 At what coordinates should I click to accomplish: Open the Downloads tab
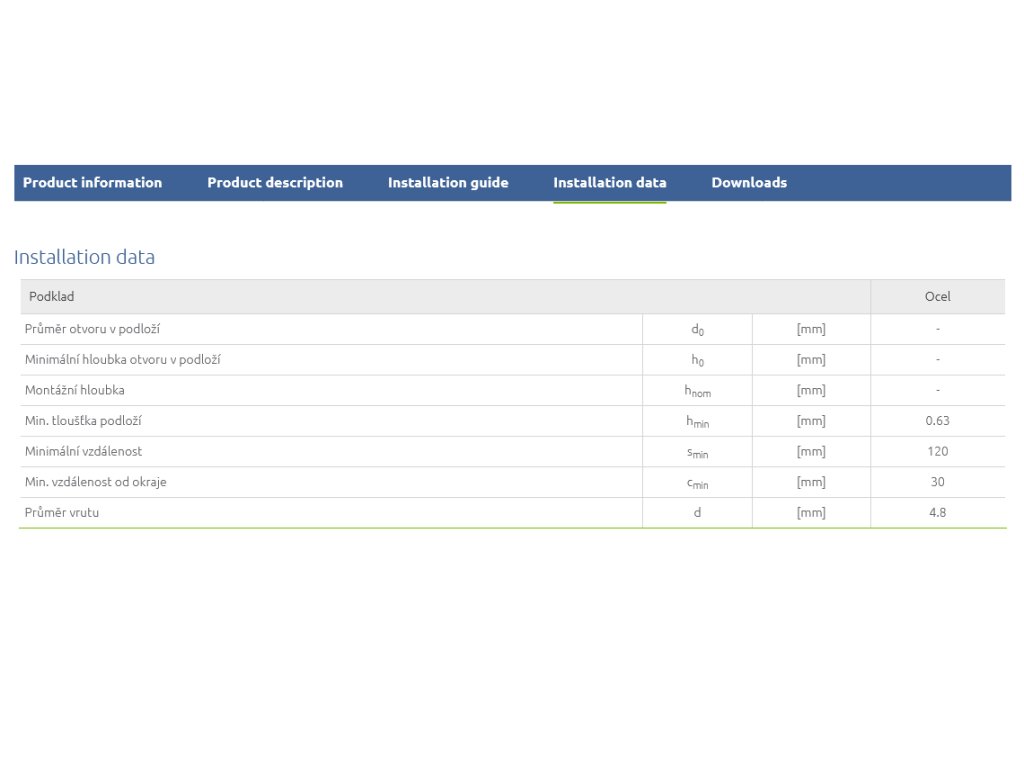tap(749, 183)
